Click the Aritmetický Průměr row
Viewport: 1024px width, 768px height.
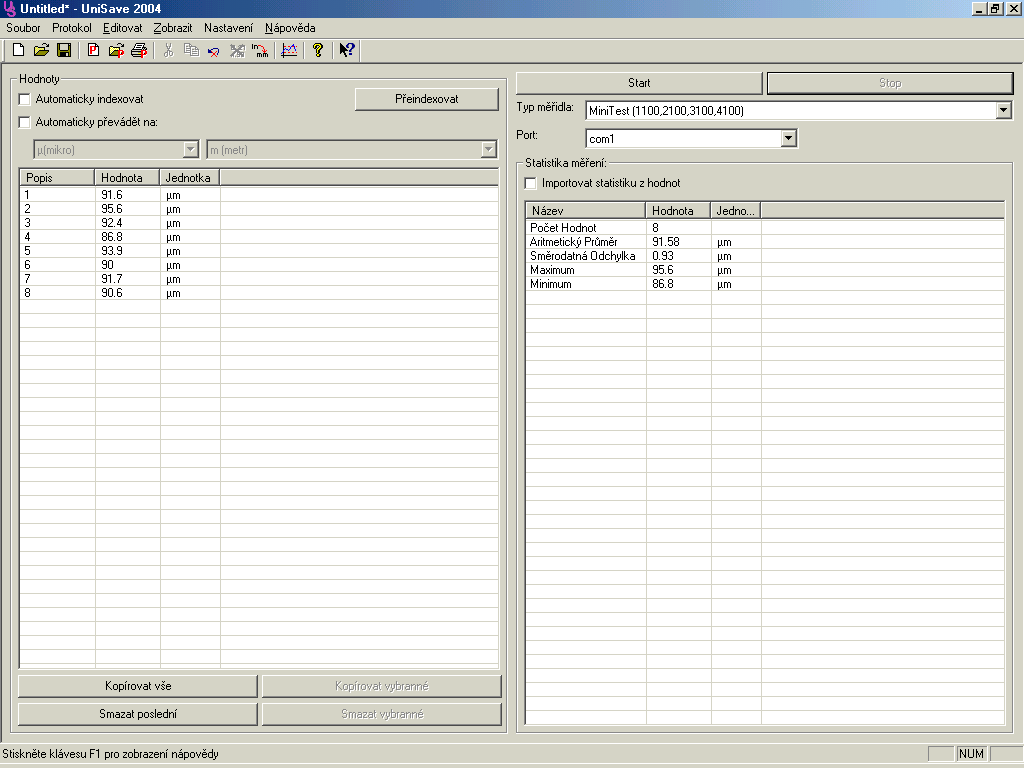(x=765, y=242)
